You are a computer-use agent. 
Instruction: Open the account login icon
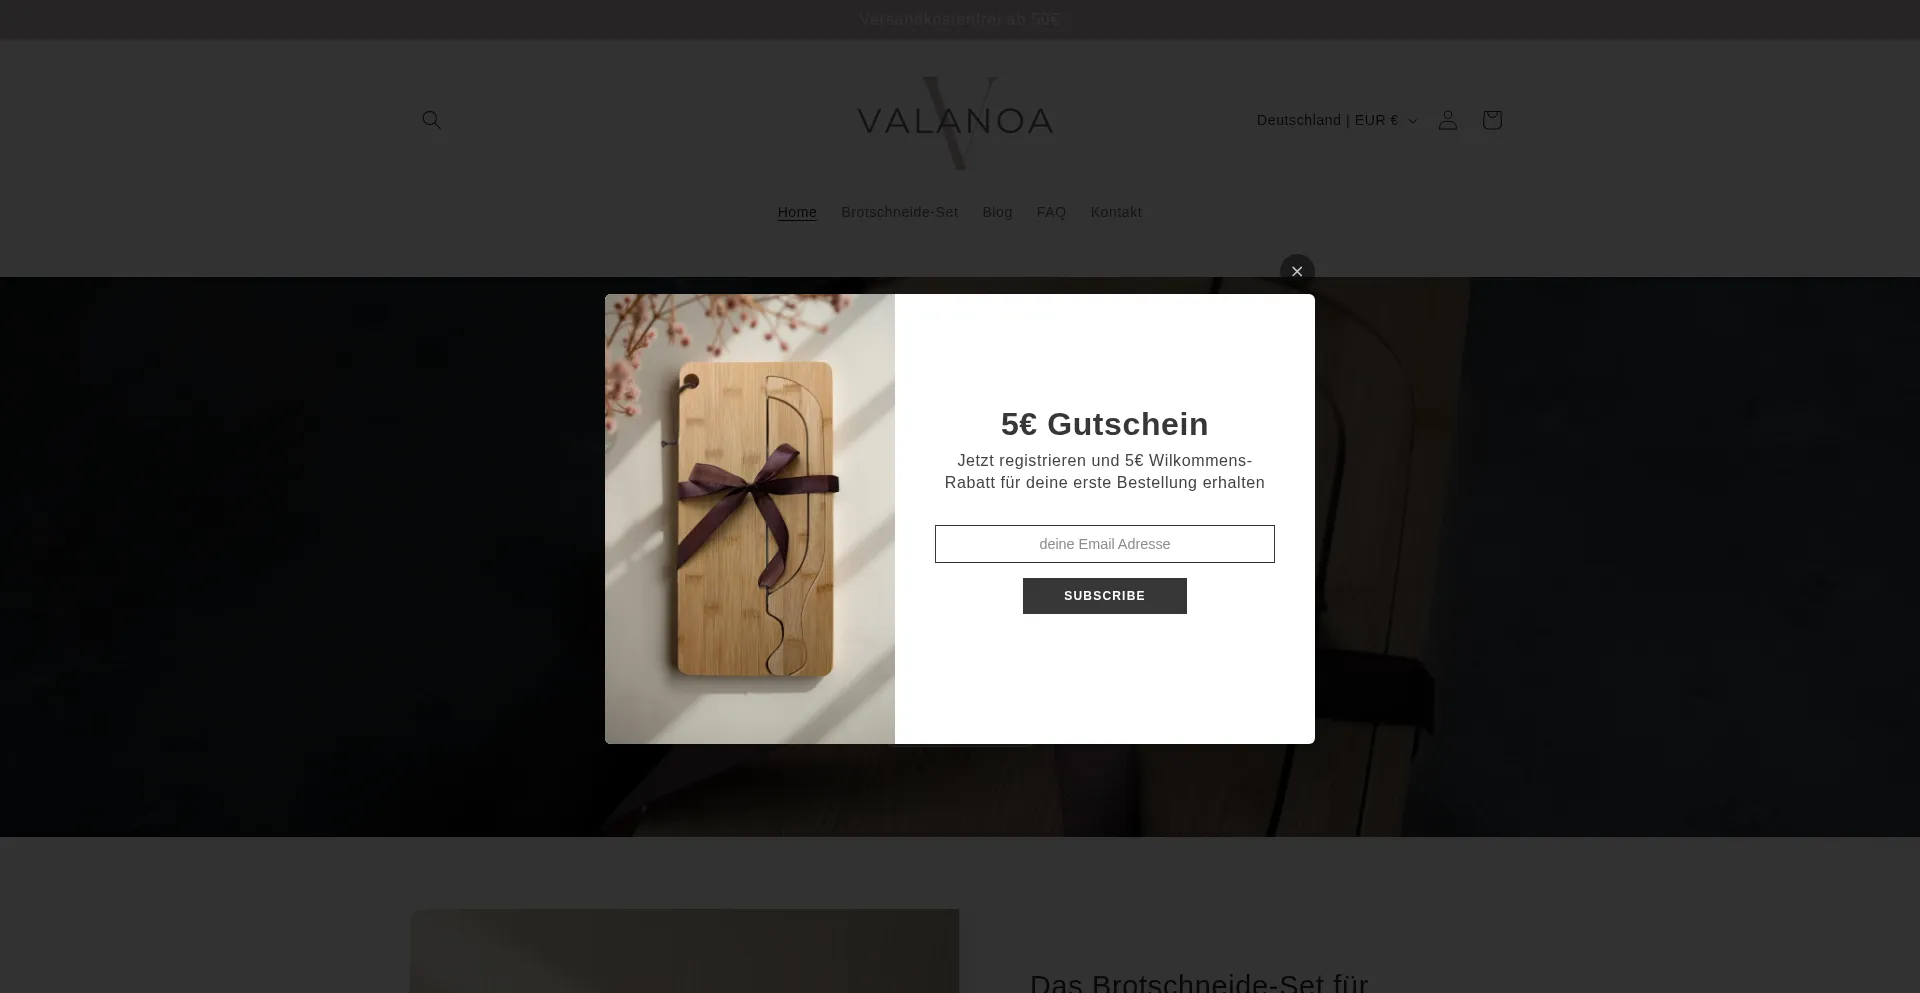click(1447, 120)
